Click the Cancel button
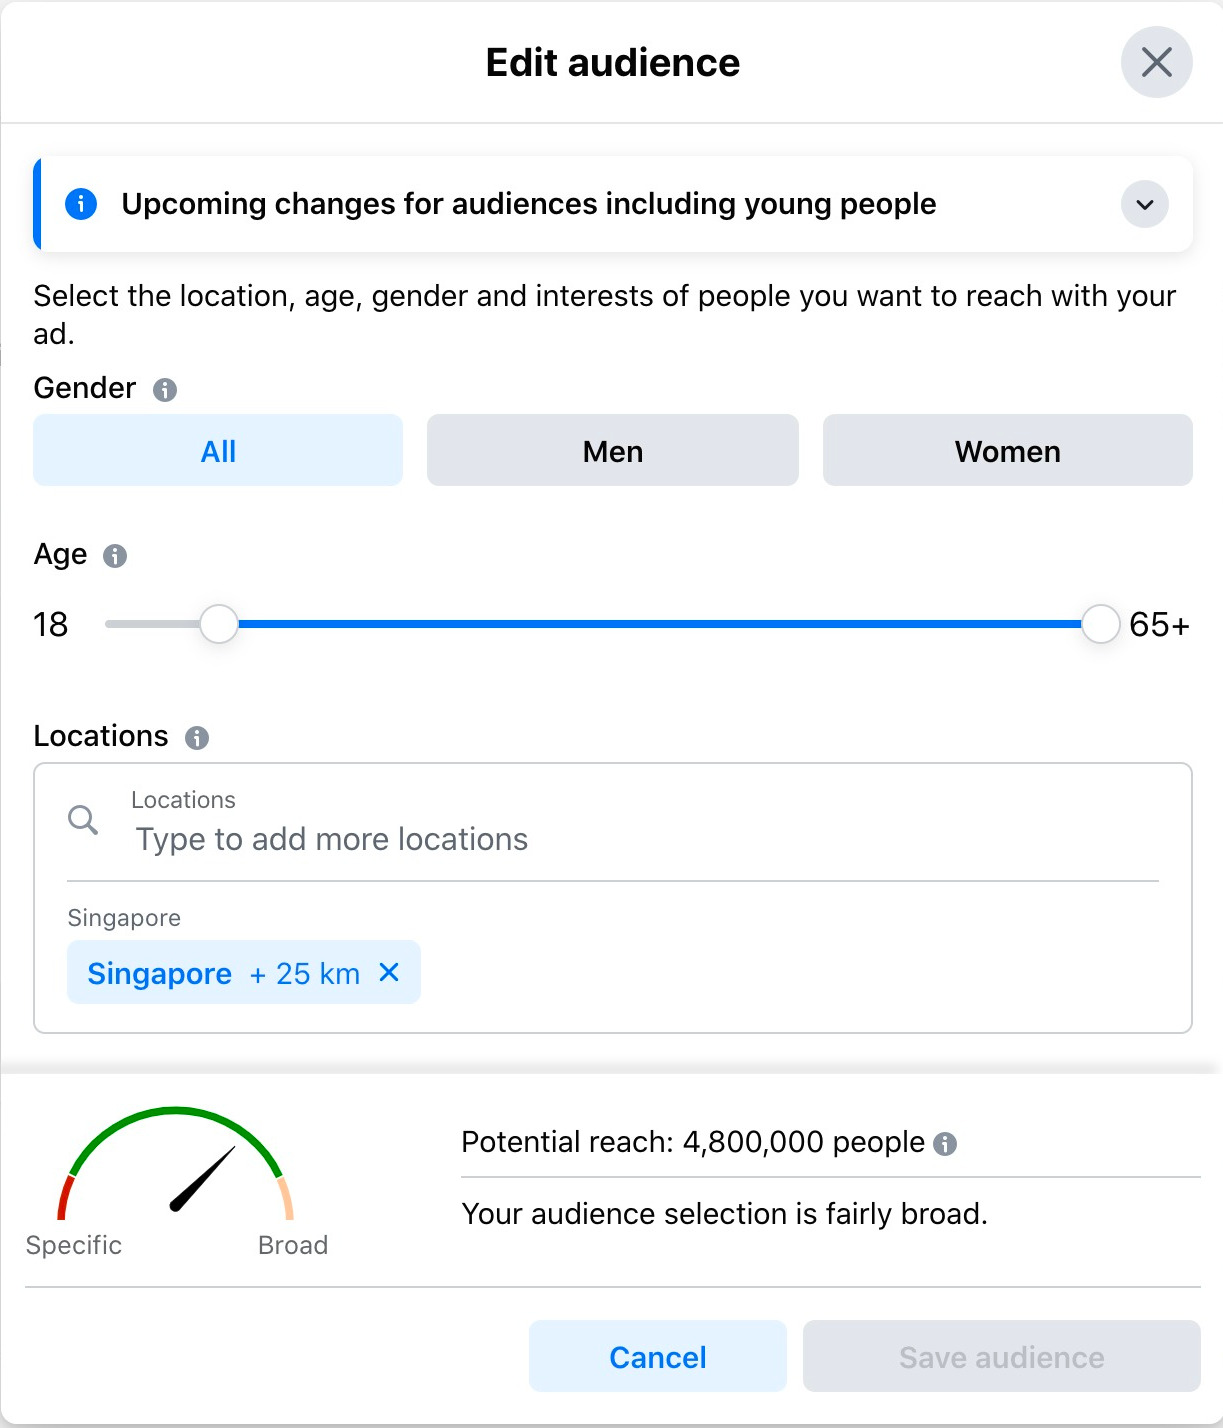This screenshot has width=1223, height=1428. click(657, 1356)
